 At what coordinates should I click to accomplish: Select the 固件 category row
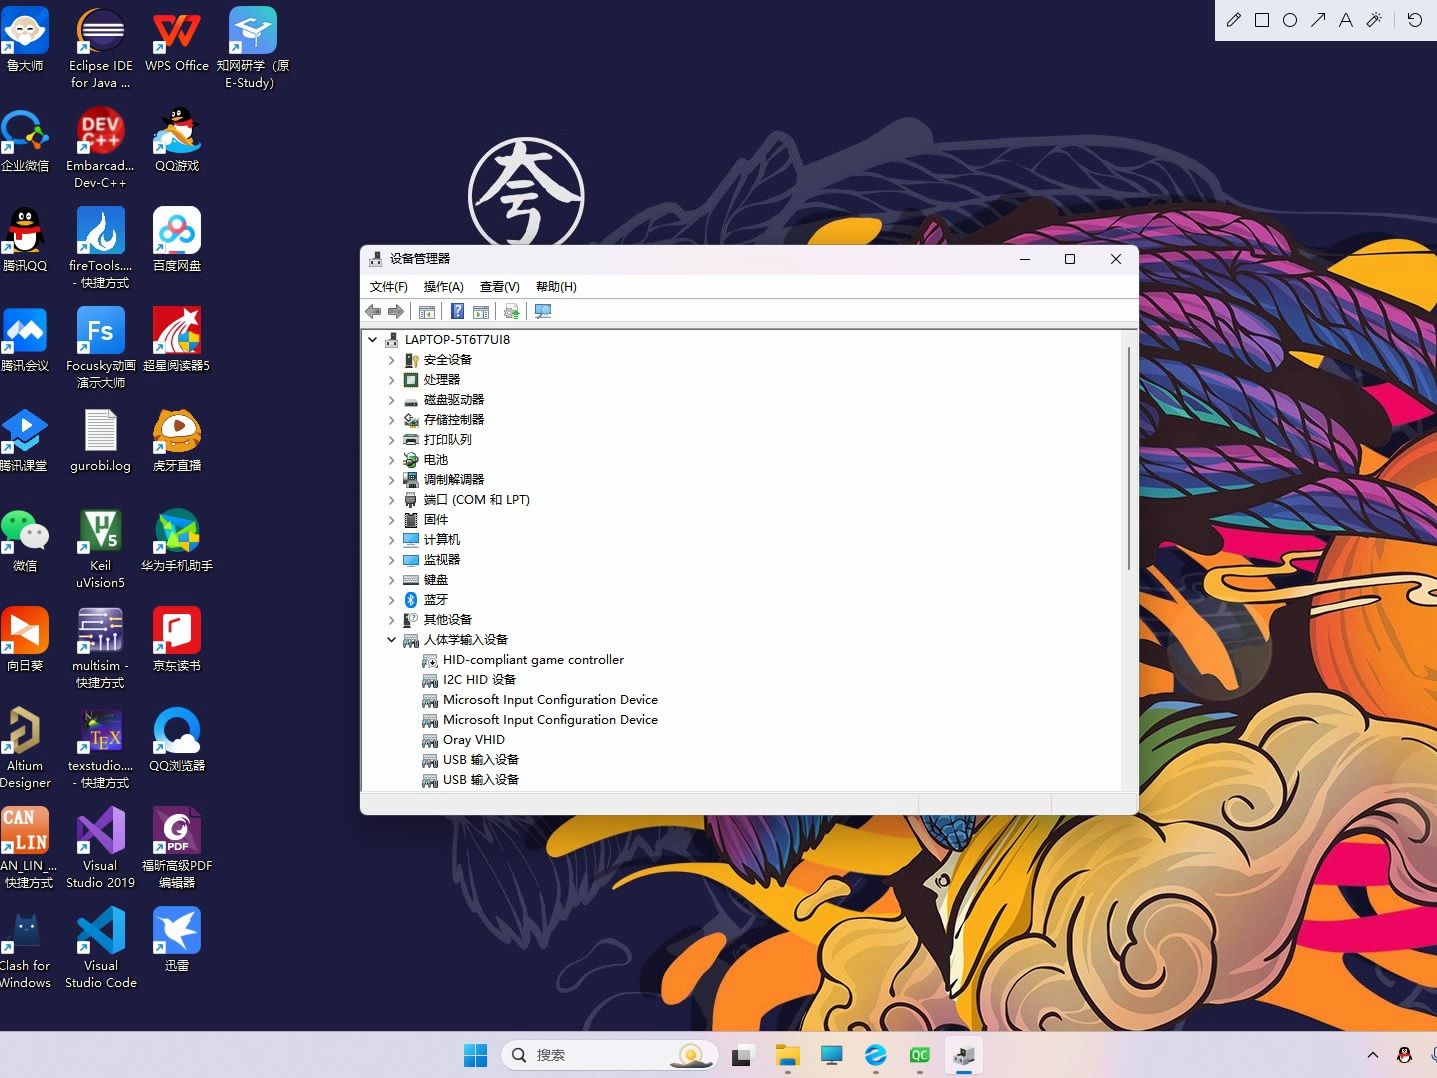coord(435,520)
